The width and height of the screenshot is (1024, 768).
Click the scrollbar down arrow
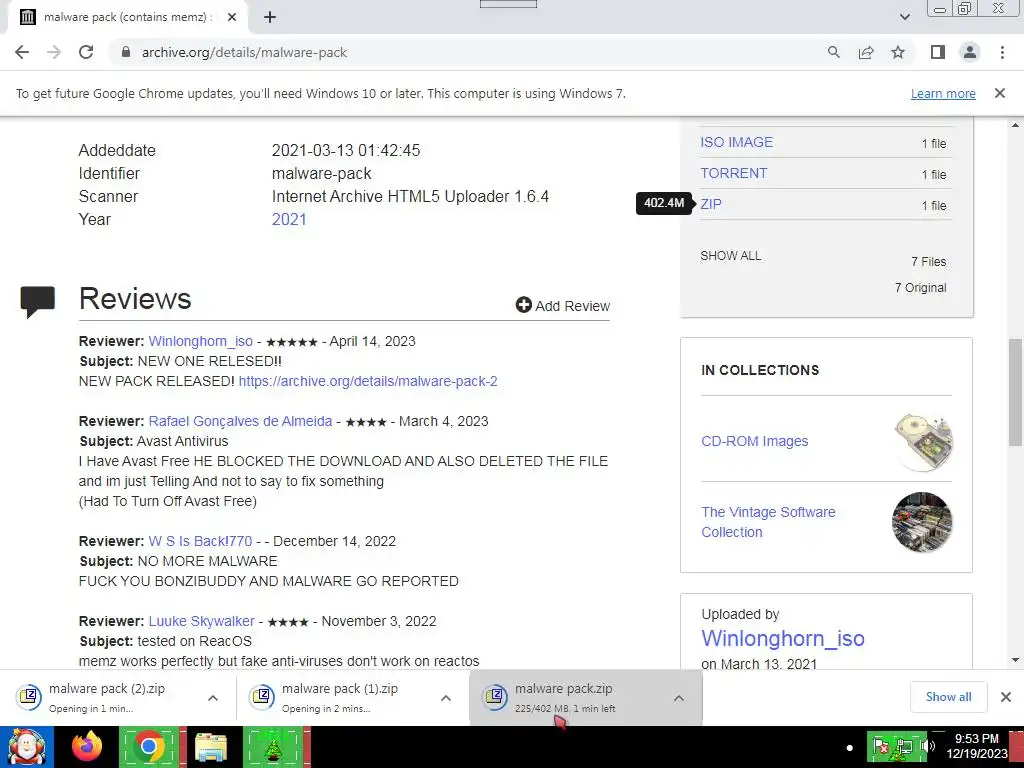(1015, 660)
